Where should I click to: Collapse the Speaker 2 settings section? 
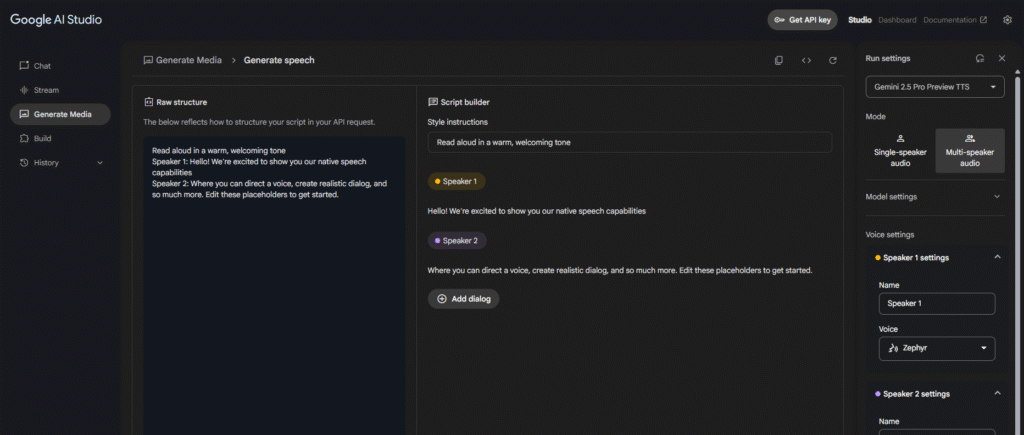click(997, 394)
